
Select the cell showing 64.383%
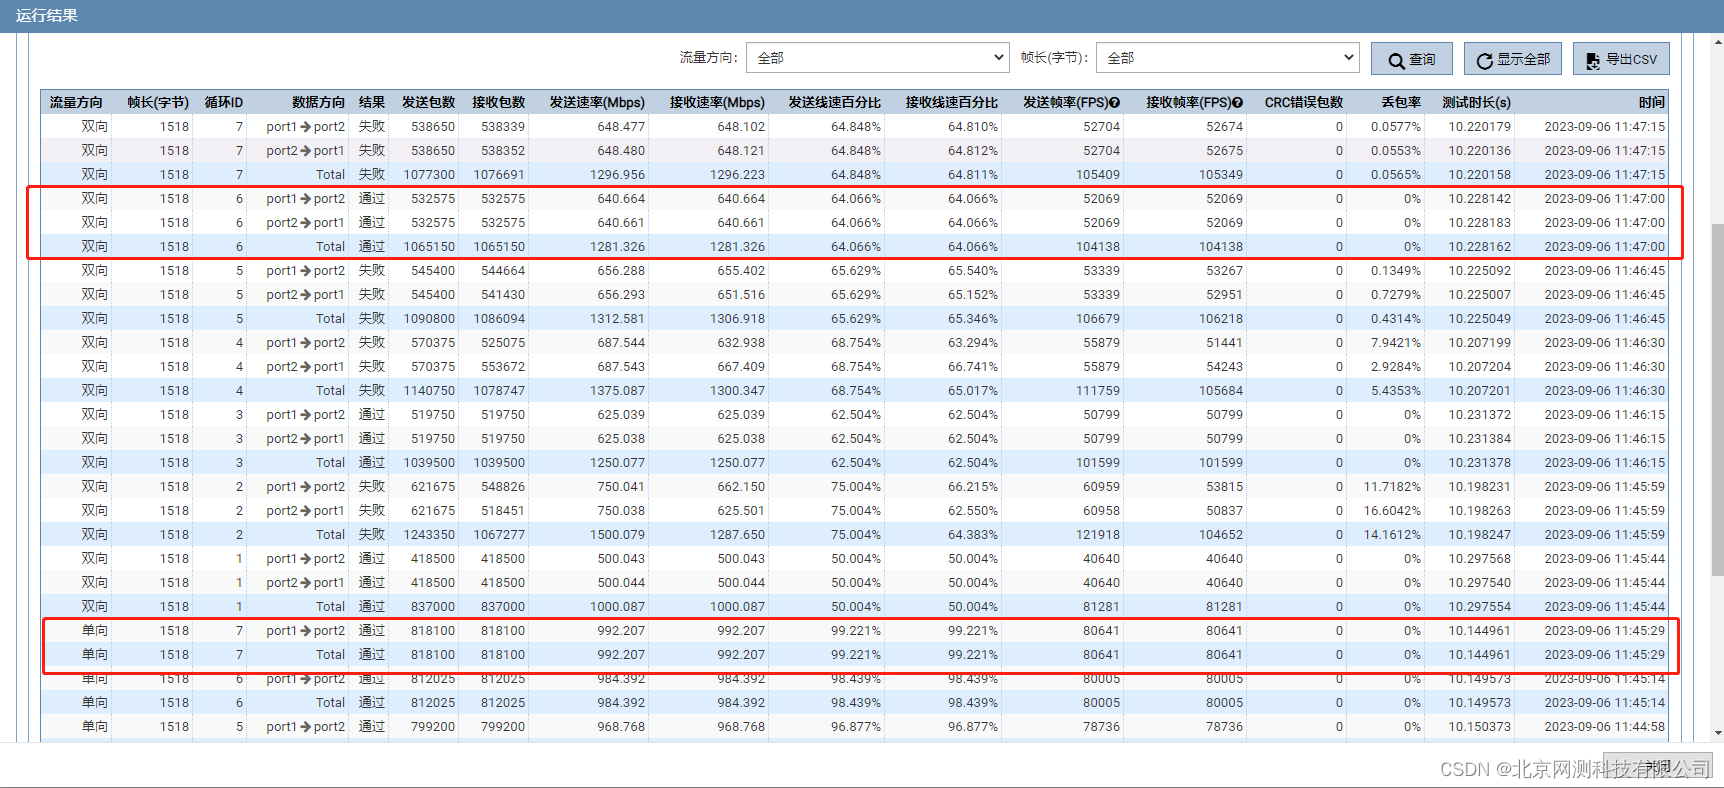(973, 535)
